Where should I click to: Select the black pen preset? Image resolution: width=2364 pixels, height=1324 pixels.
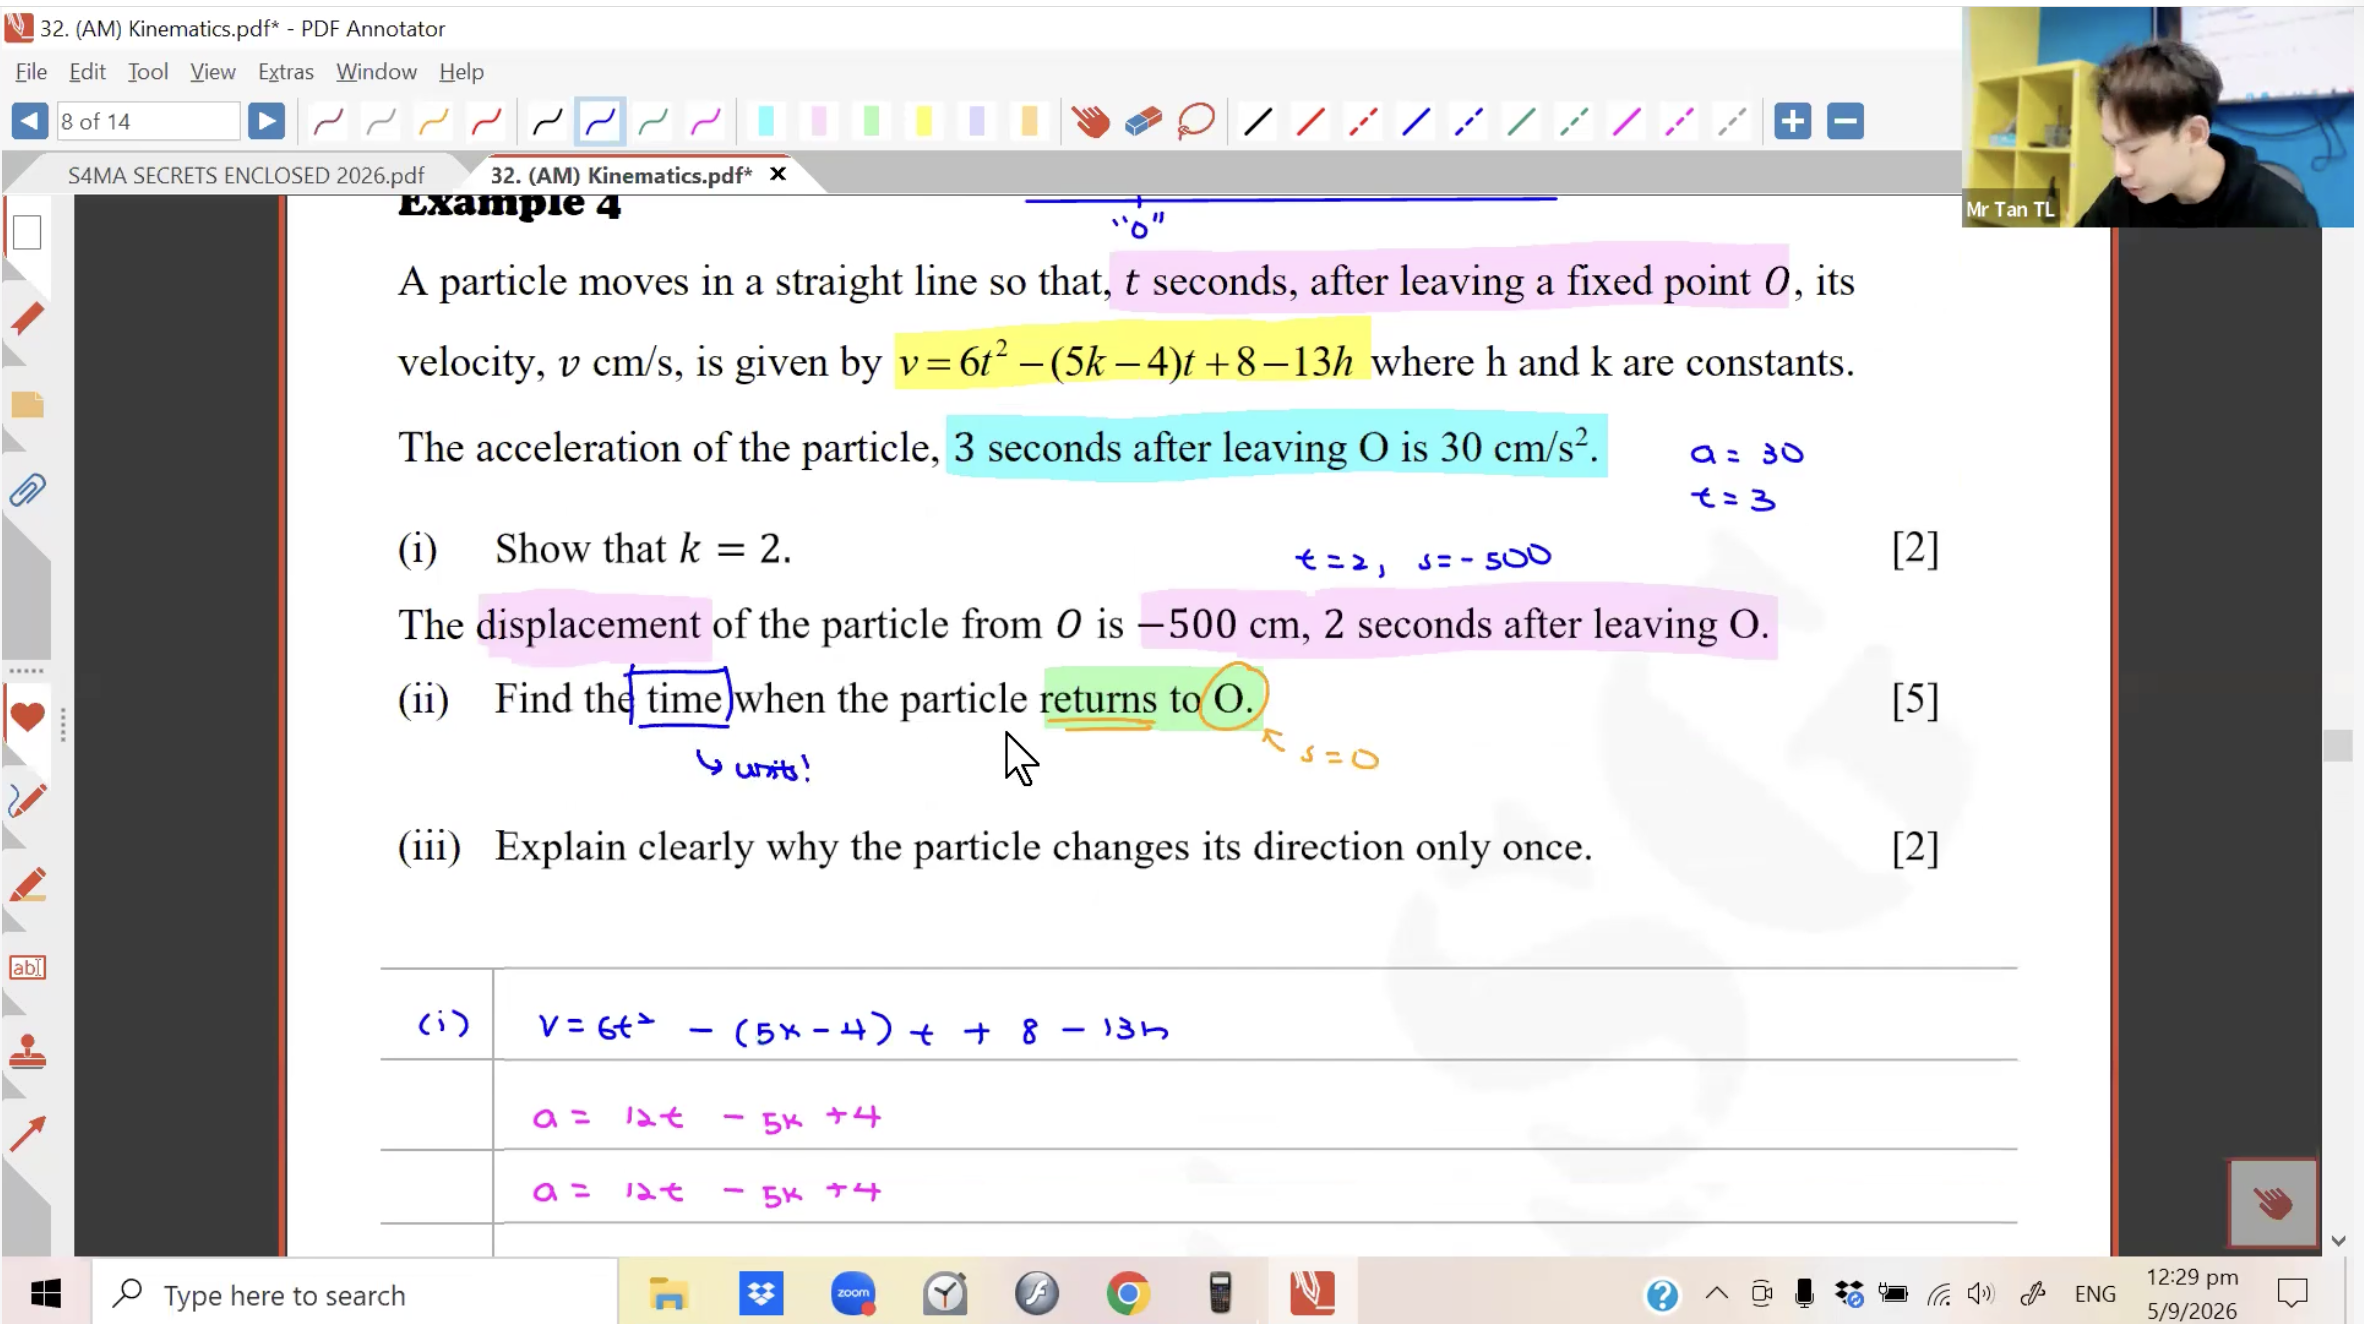coord(547,122)
